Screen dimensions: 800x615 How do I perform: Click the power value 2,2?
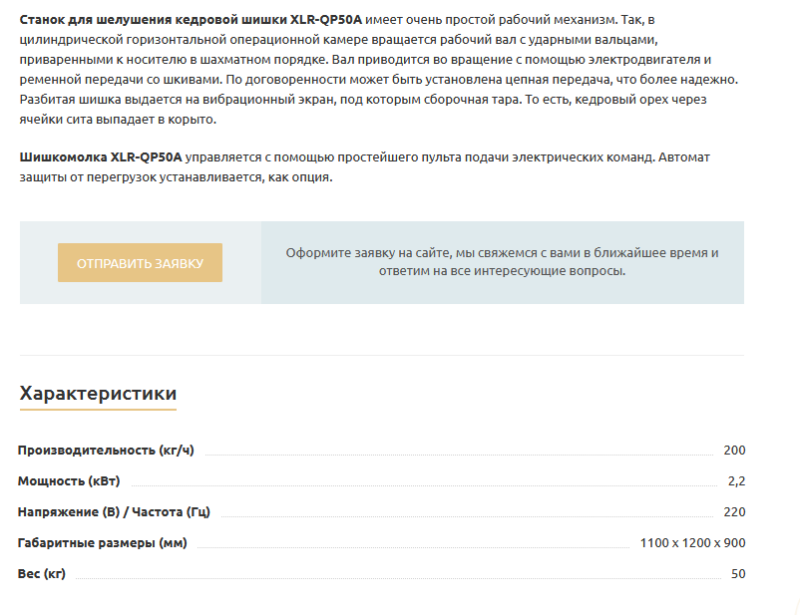pyautogui.click(x=736, y=481)
